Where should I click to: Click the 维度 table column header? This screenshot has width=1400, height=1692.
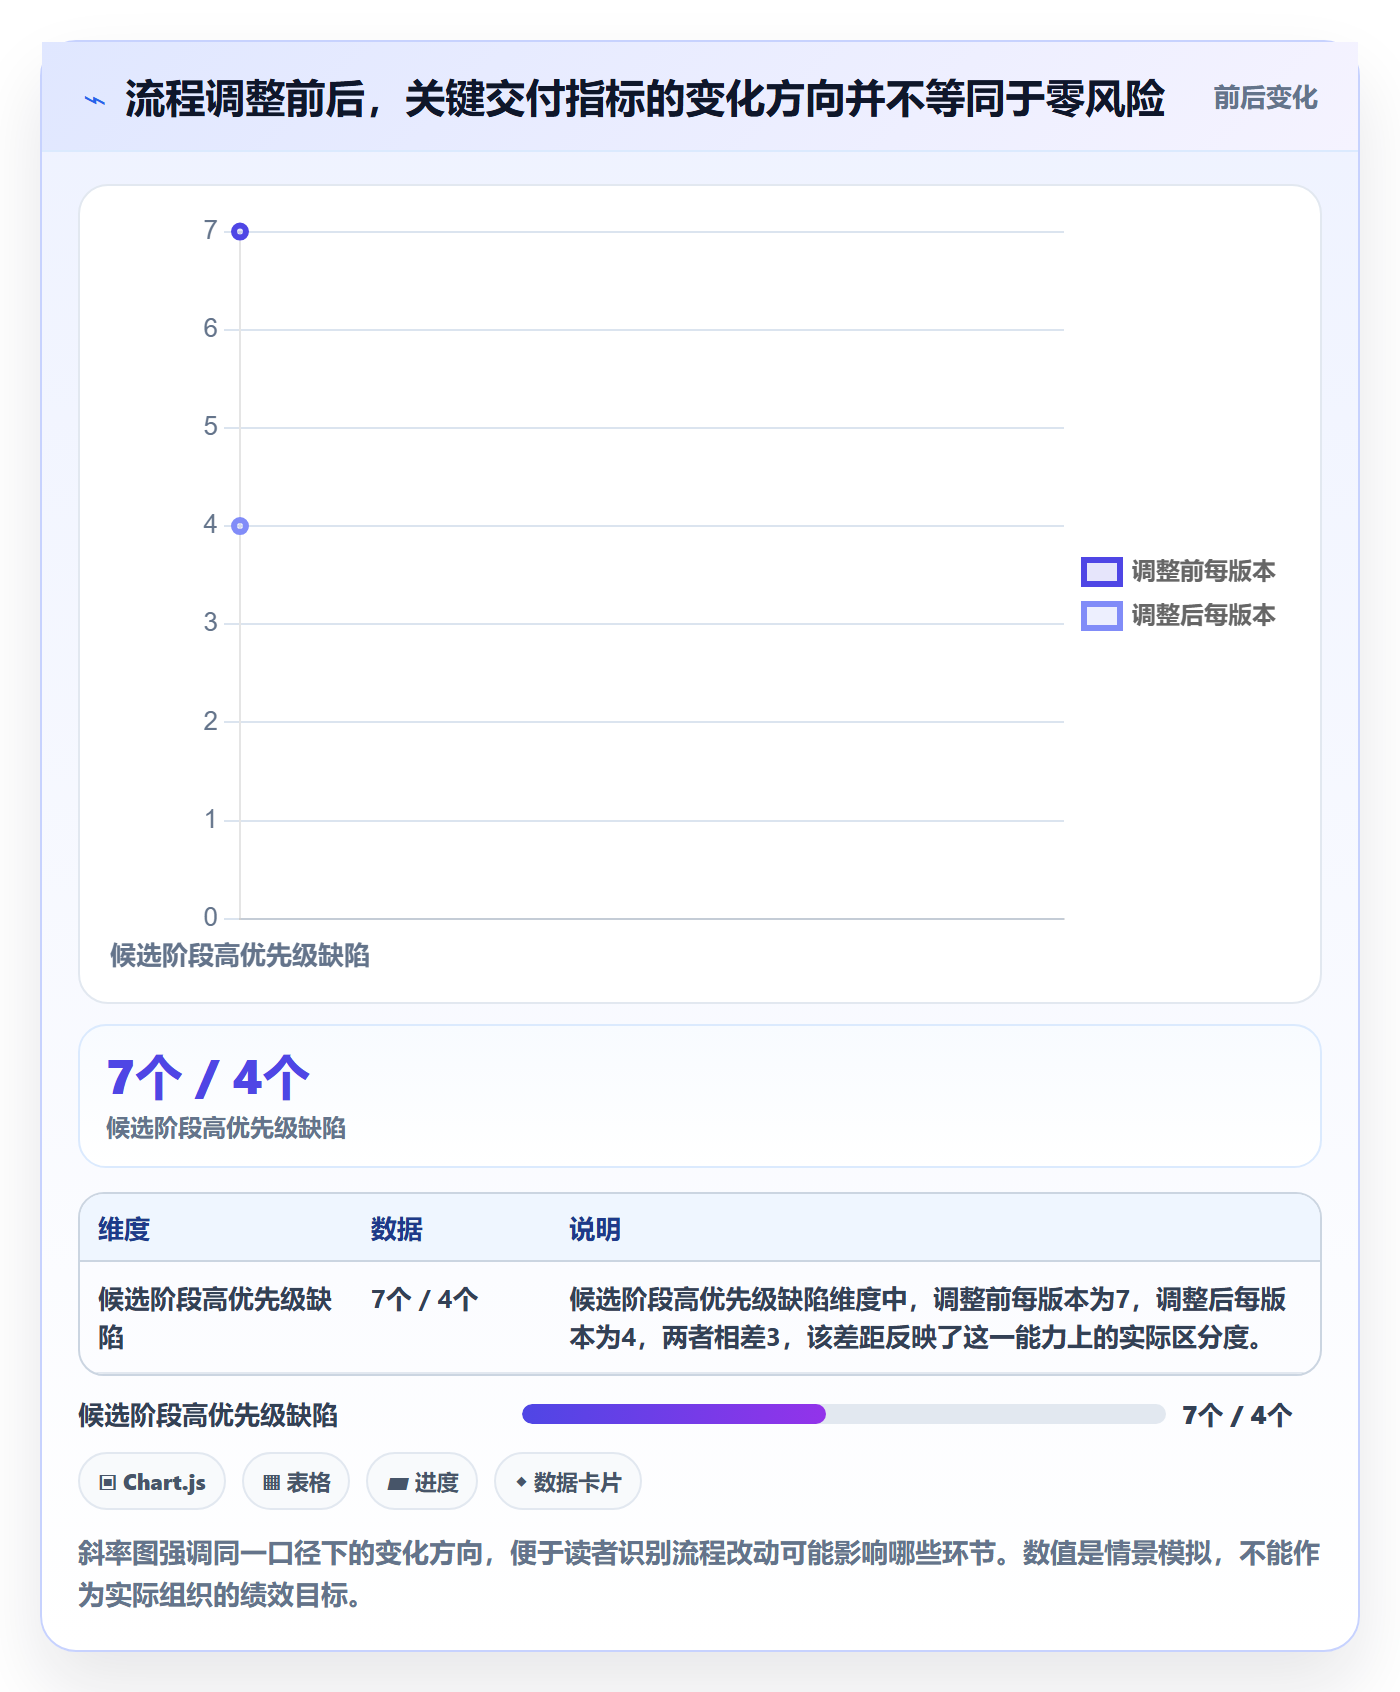124,1229
